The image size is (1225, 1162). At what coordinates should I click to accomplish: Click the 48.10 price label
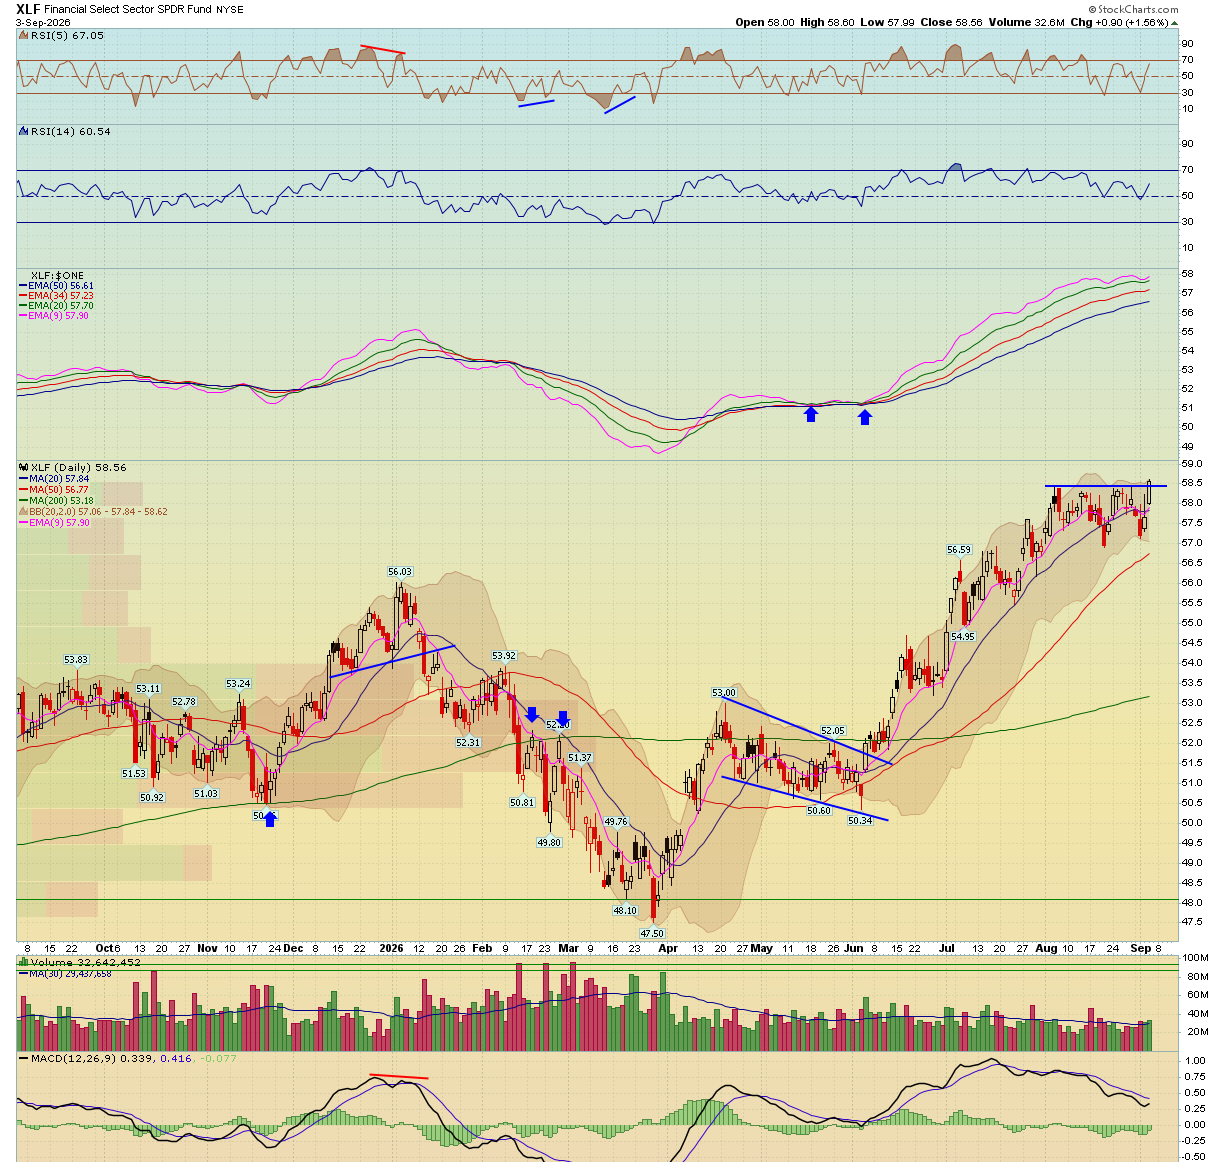pyautogui.click(x=624, y=911)
